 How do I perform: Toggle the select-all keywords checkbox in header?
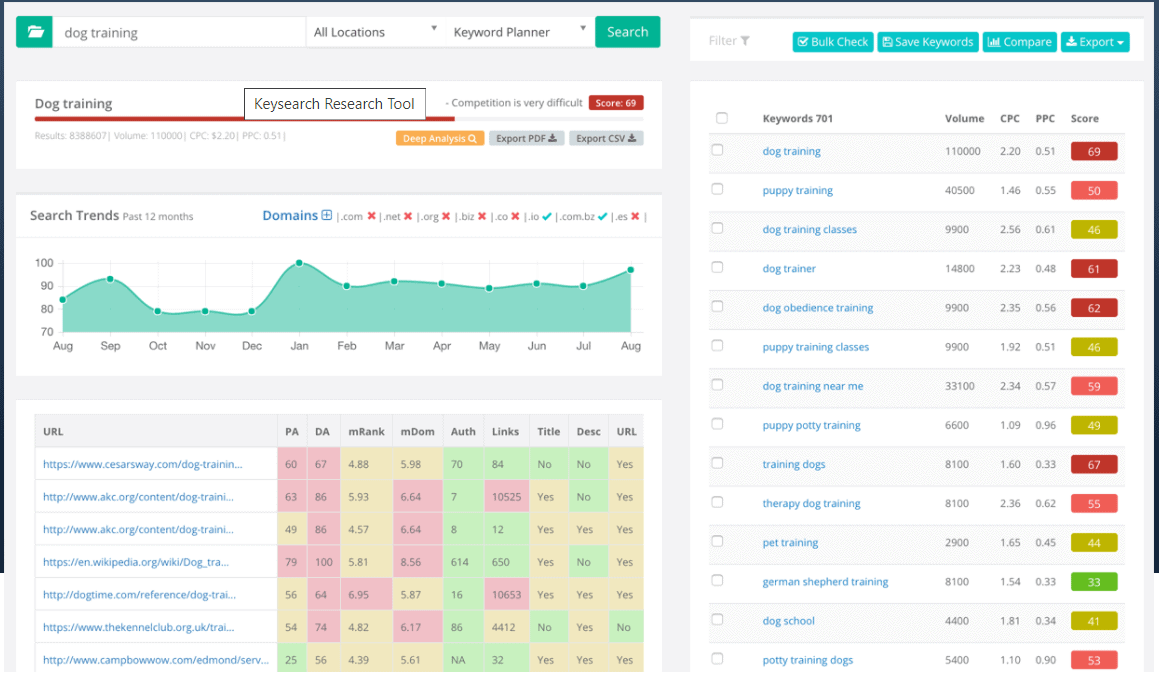pos(721,118)
